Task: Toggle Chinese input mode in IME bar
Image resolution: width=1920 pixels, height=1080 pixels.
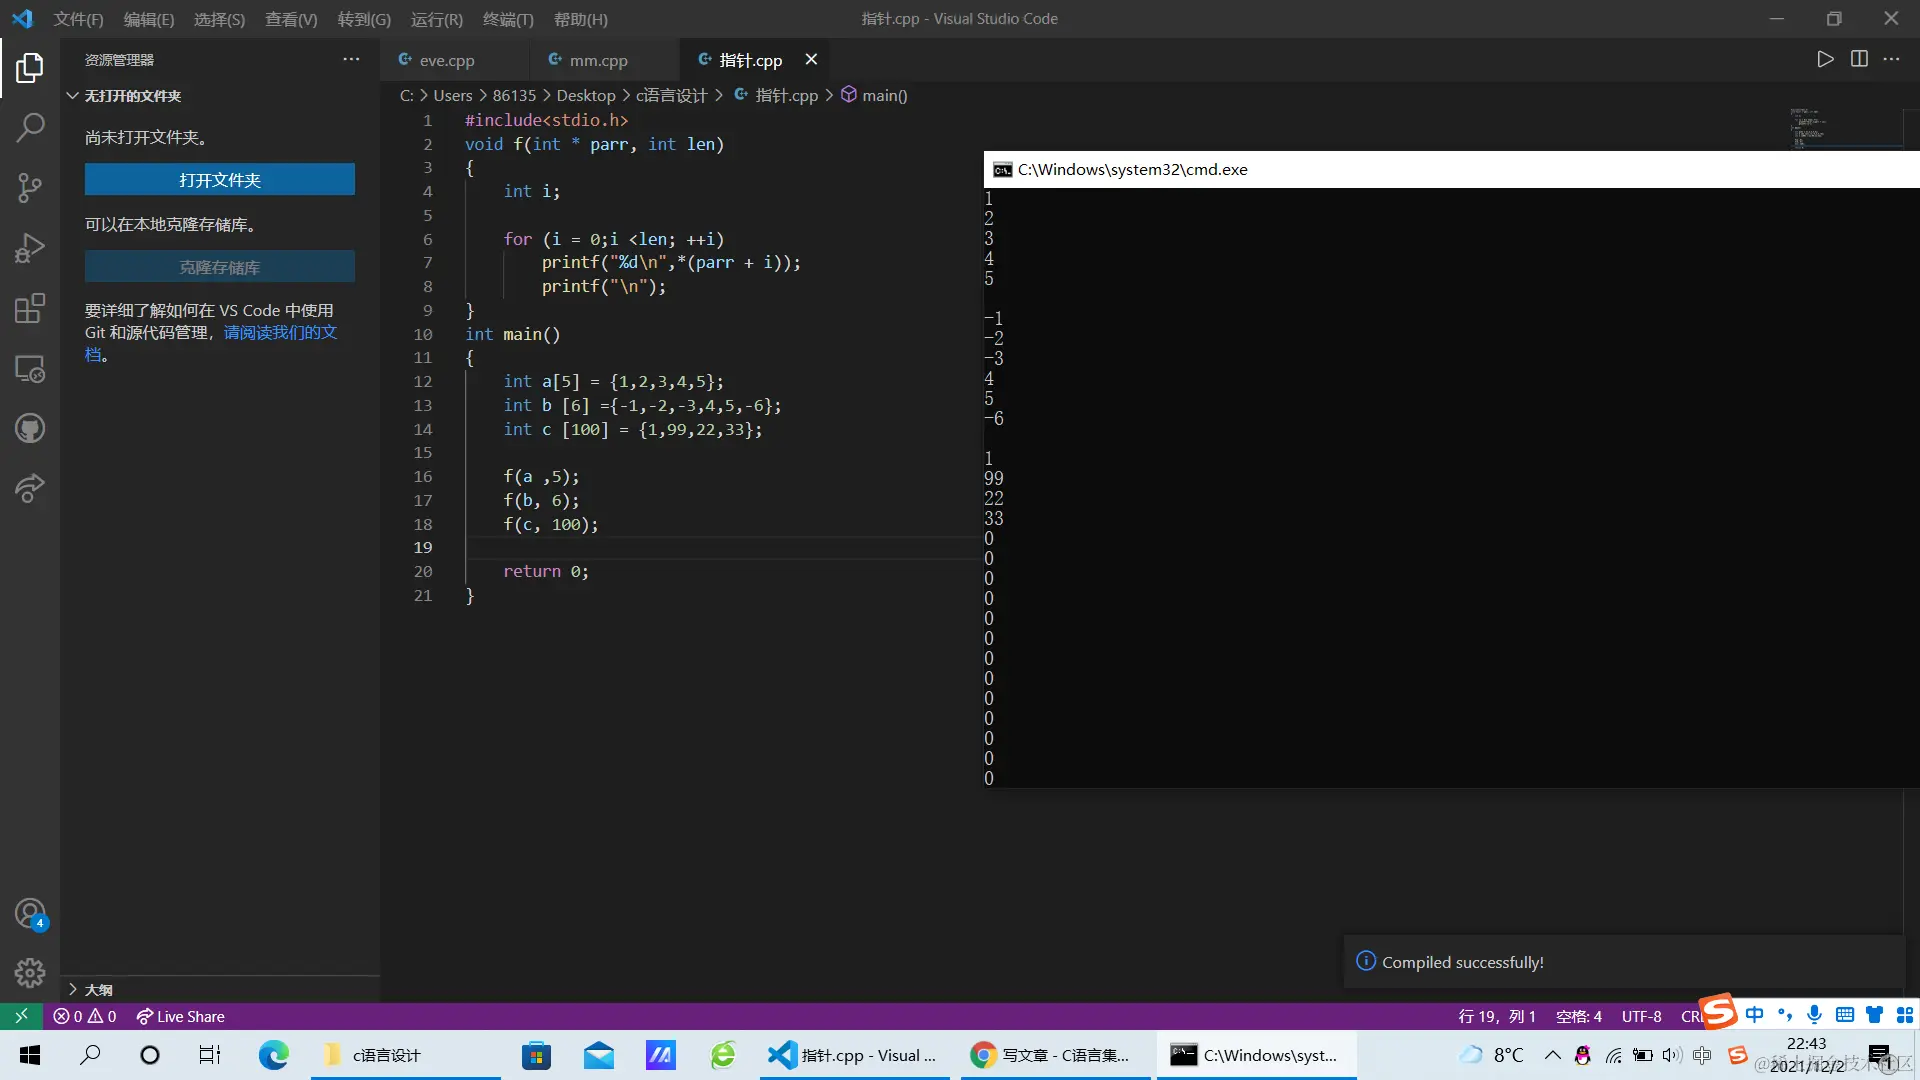Action: point(1754,1015)
